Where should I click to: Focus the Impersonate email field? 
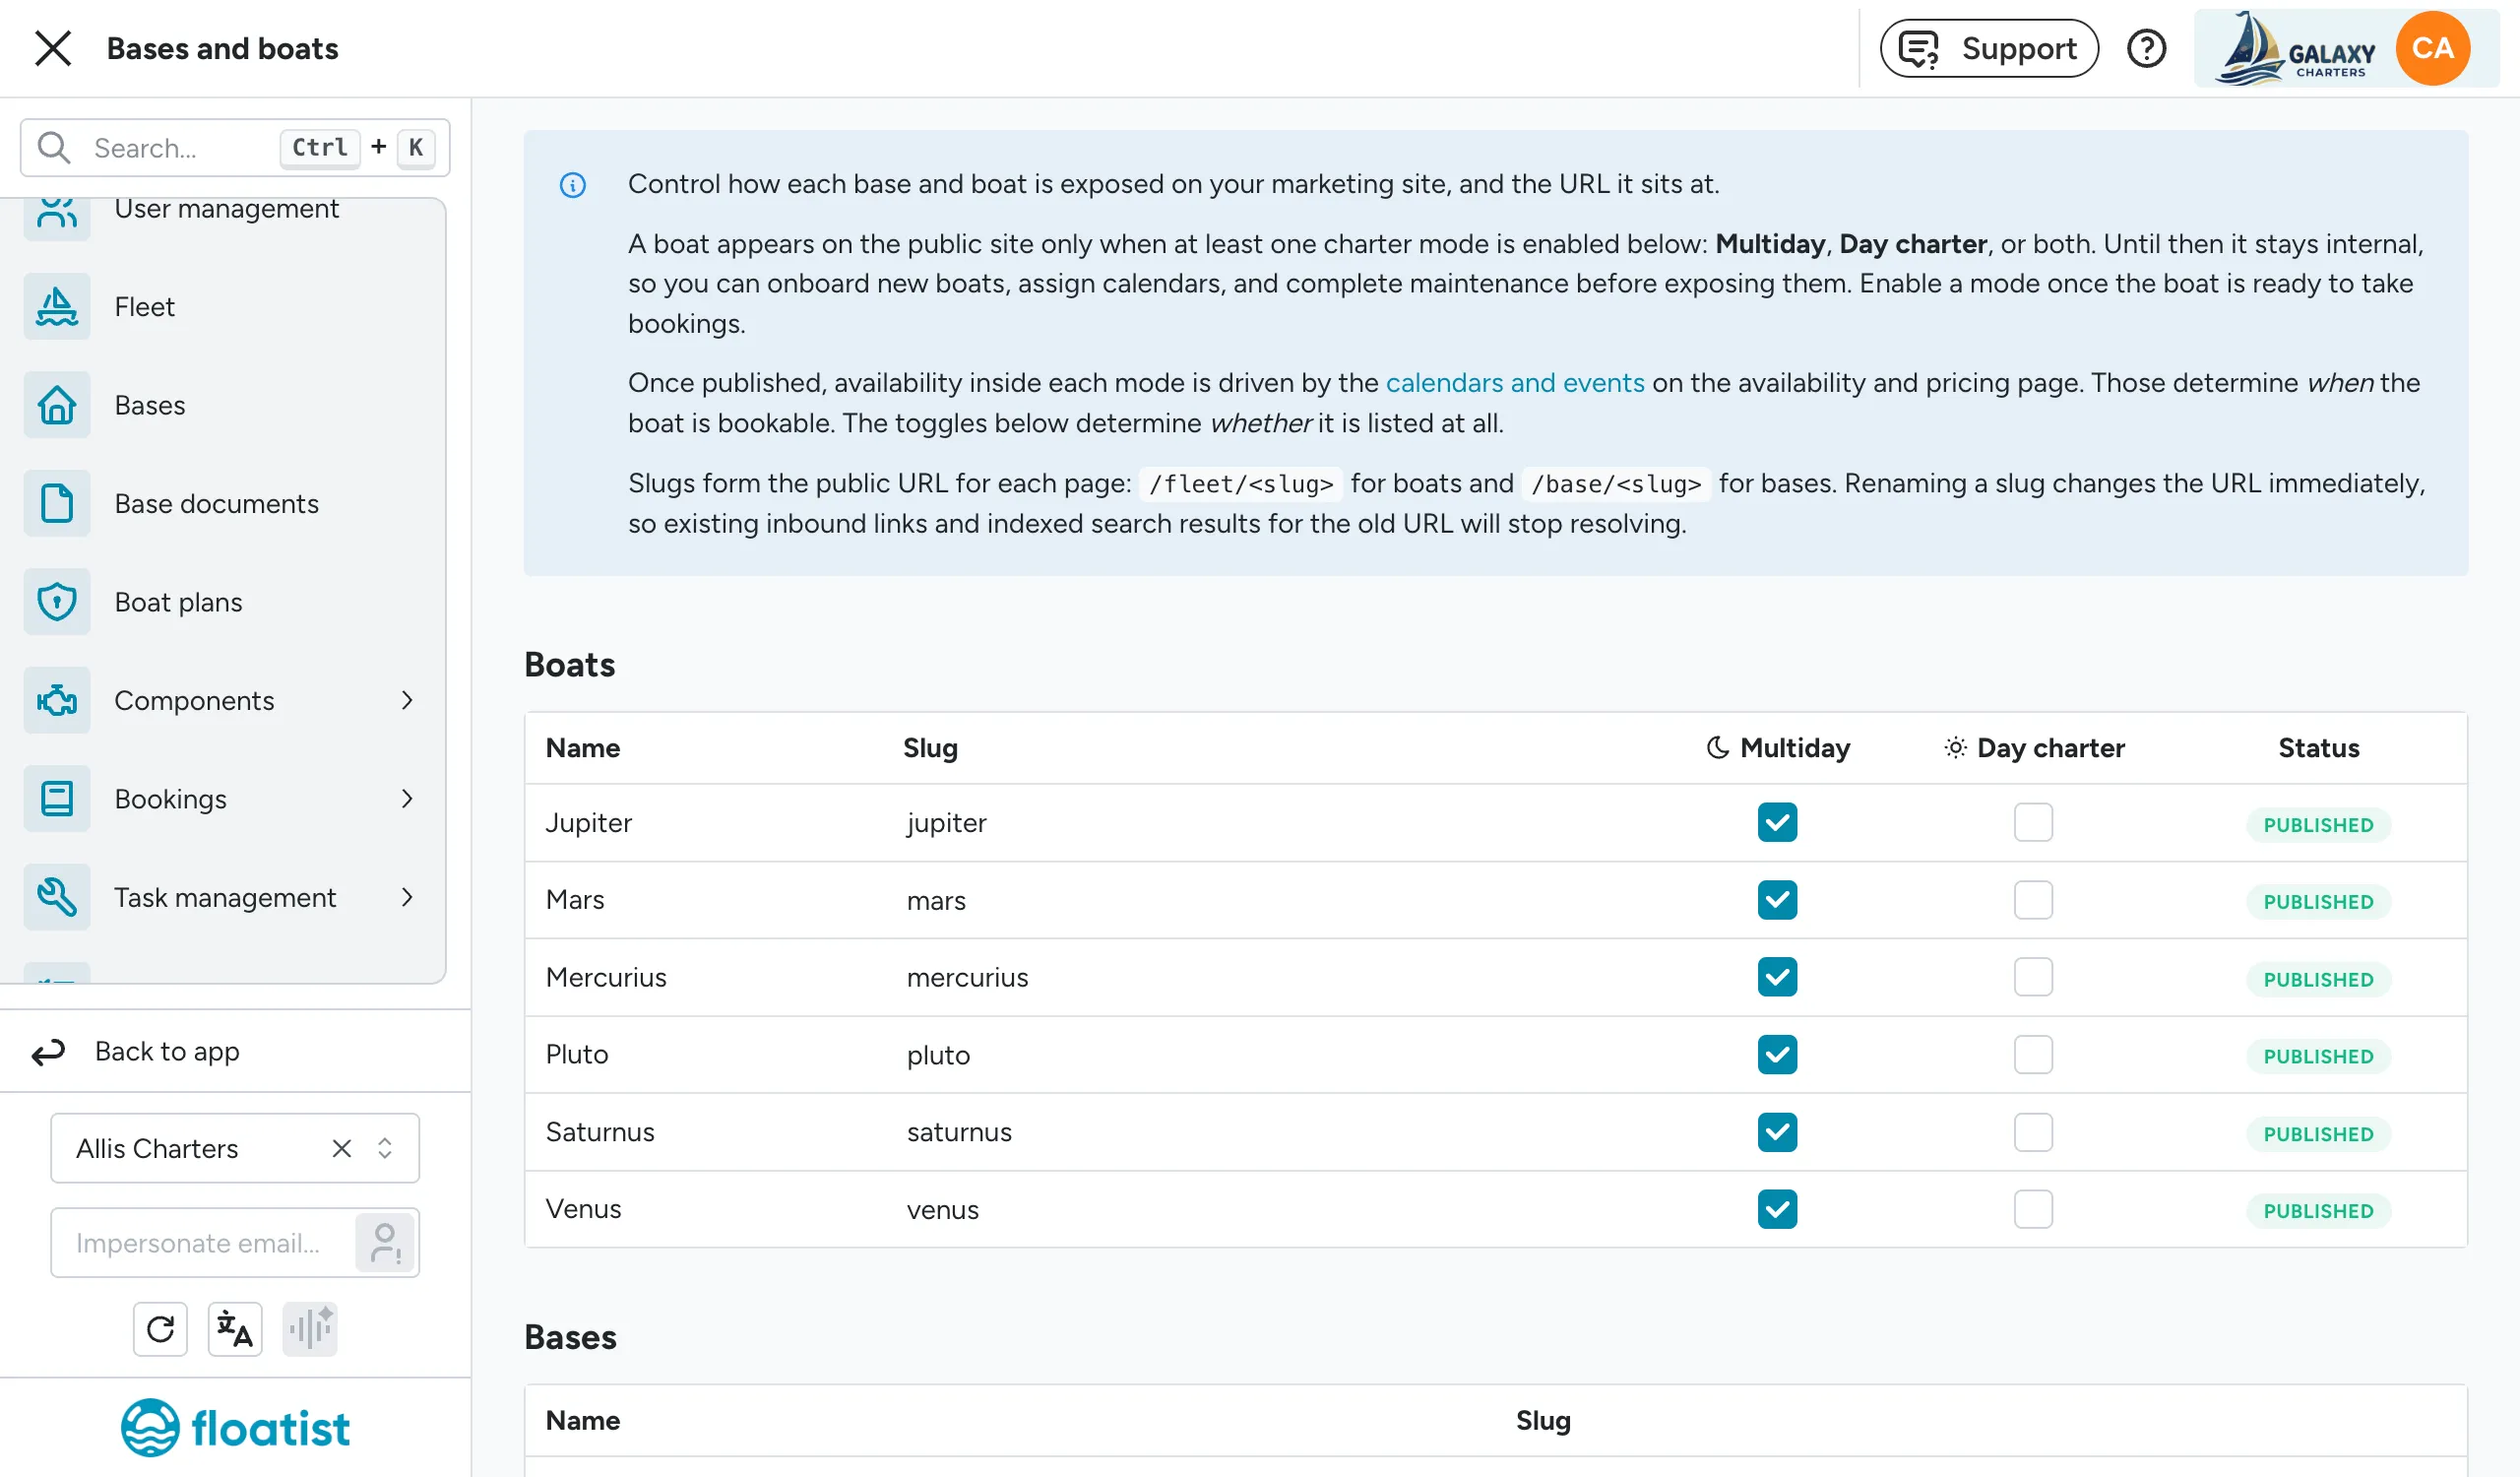203,1243
